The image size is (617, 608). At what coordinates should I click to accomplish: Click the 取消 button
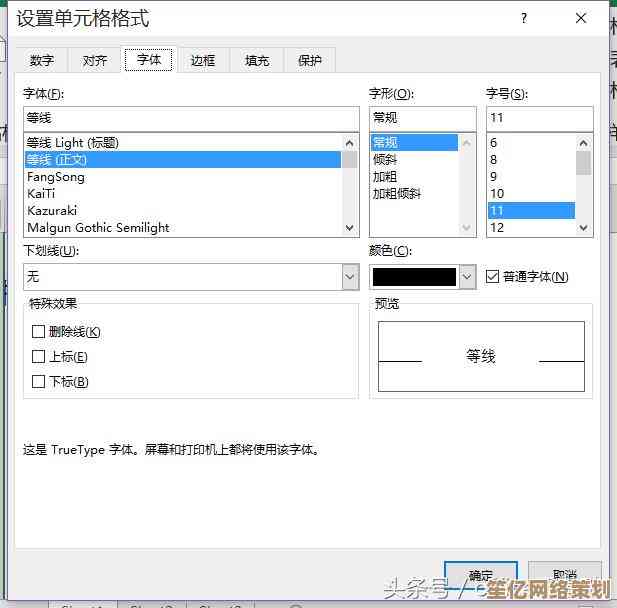[564, 575]
